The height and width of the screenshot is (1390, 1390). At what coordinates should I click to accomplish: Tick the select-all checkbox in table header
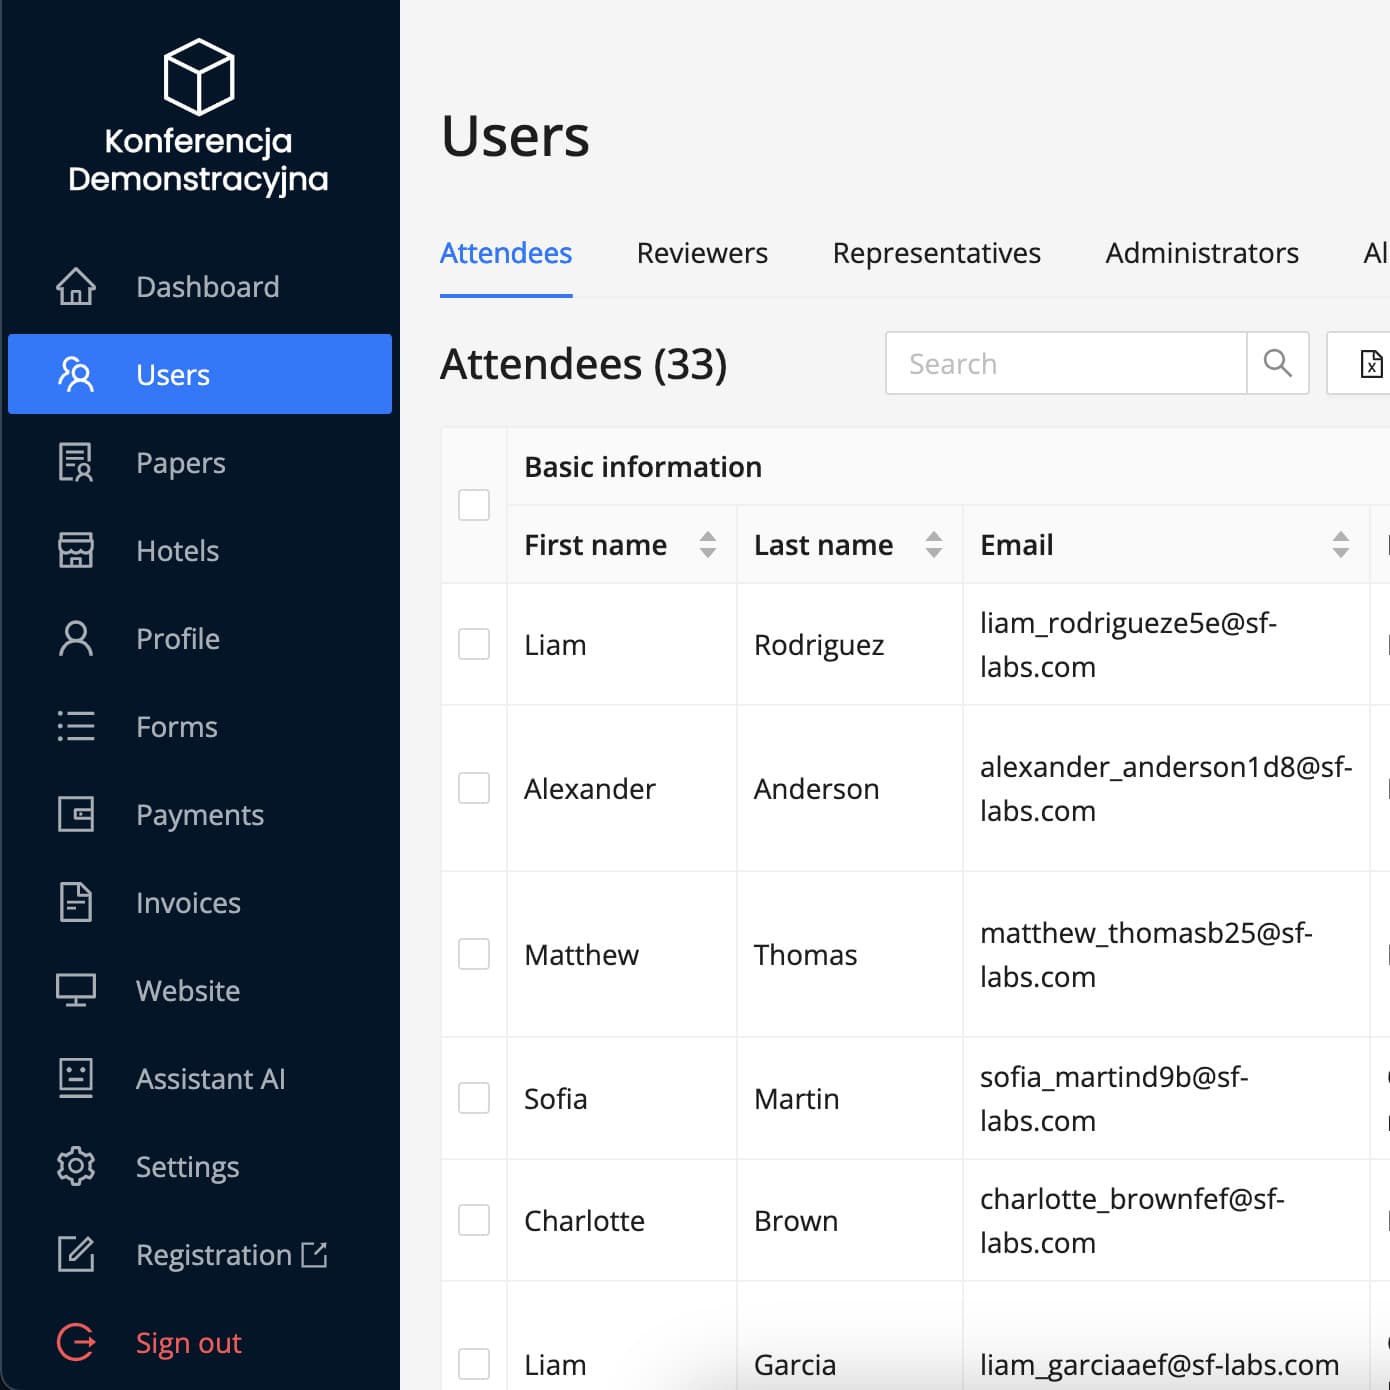tap(474, 505)
